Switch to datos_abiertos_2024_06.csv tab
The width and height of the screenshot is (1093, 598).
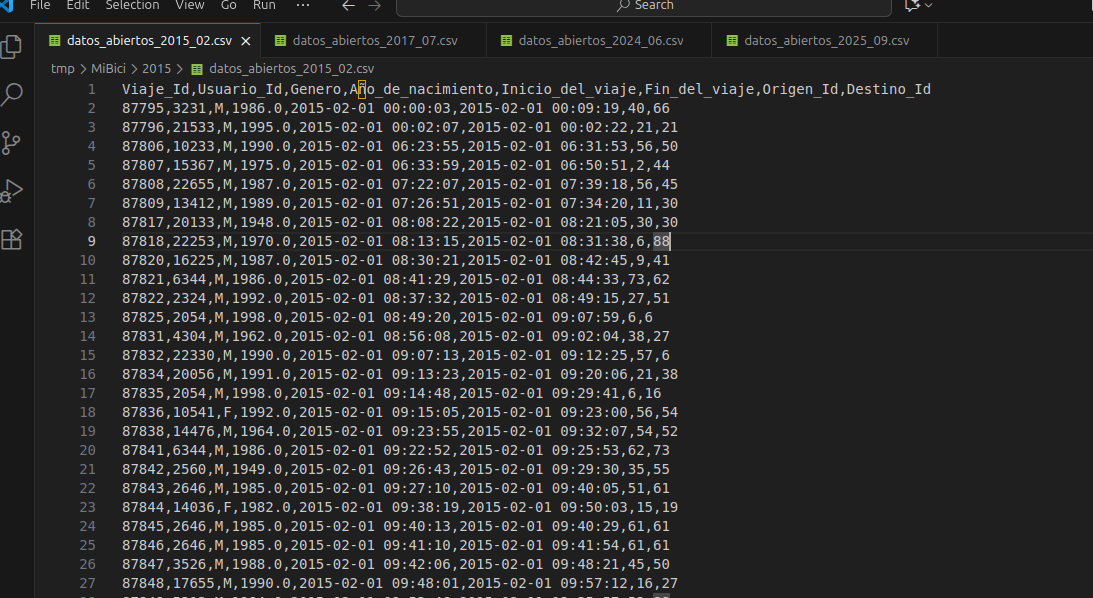pyautogui.click(x=600, y=41)
